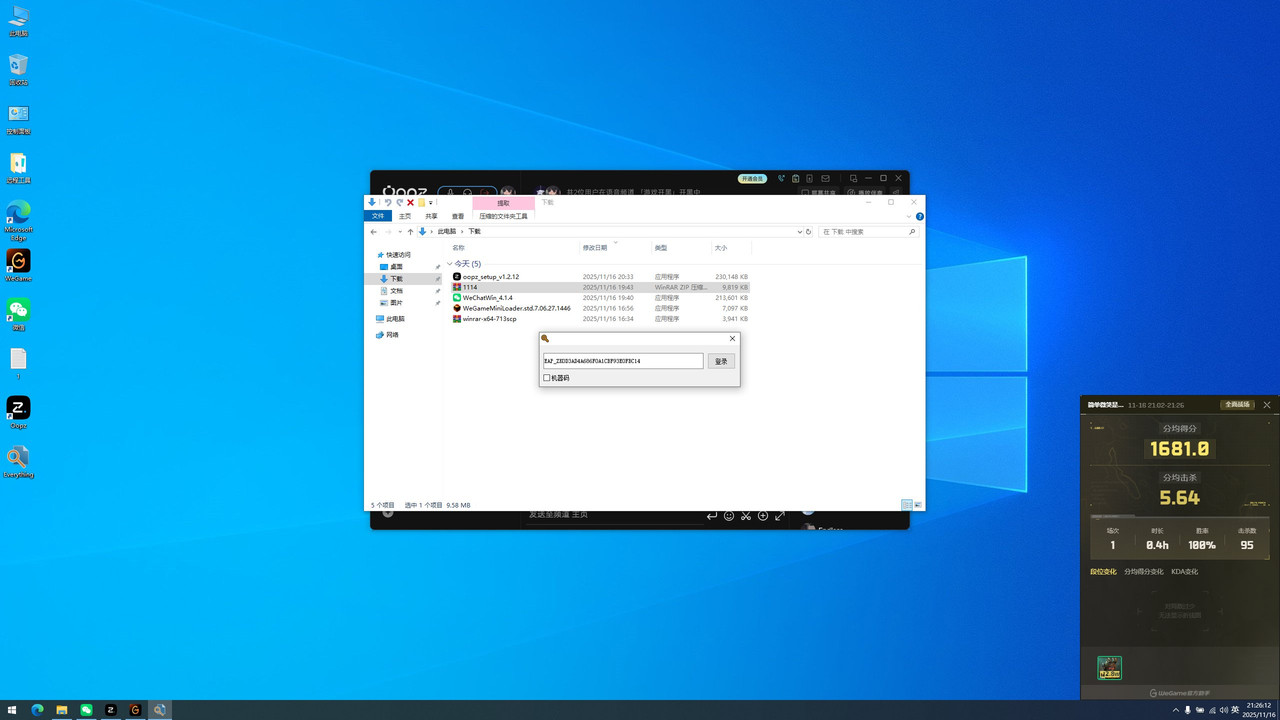Image resolution: width=1280 pixels, height=720 pixels.
Task: Open the address bar history dropdown
Action: 799,231
